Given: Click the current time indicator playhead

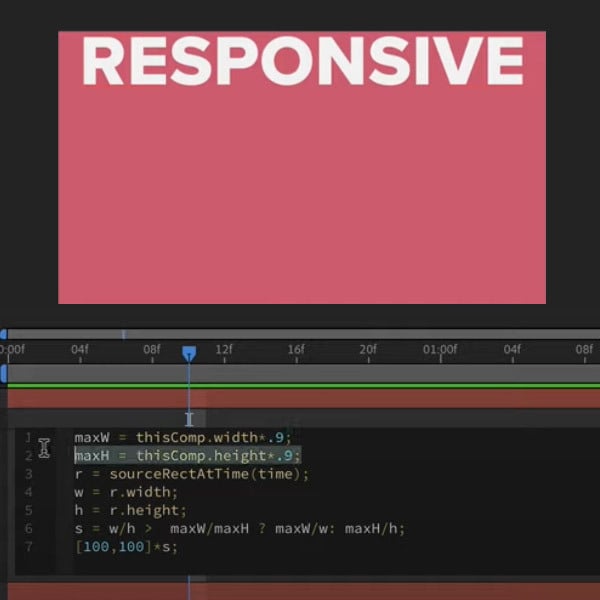Looking at the screenshot, I should click(189, 354).
